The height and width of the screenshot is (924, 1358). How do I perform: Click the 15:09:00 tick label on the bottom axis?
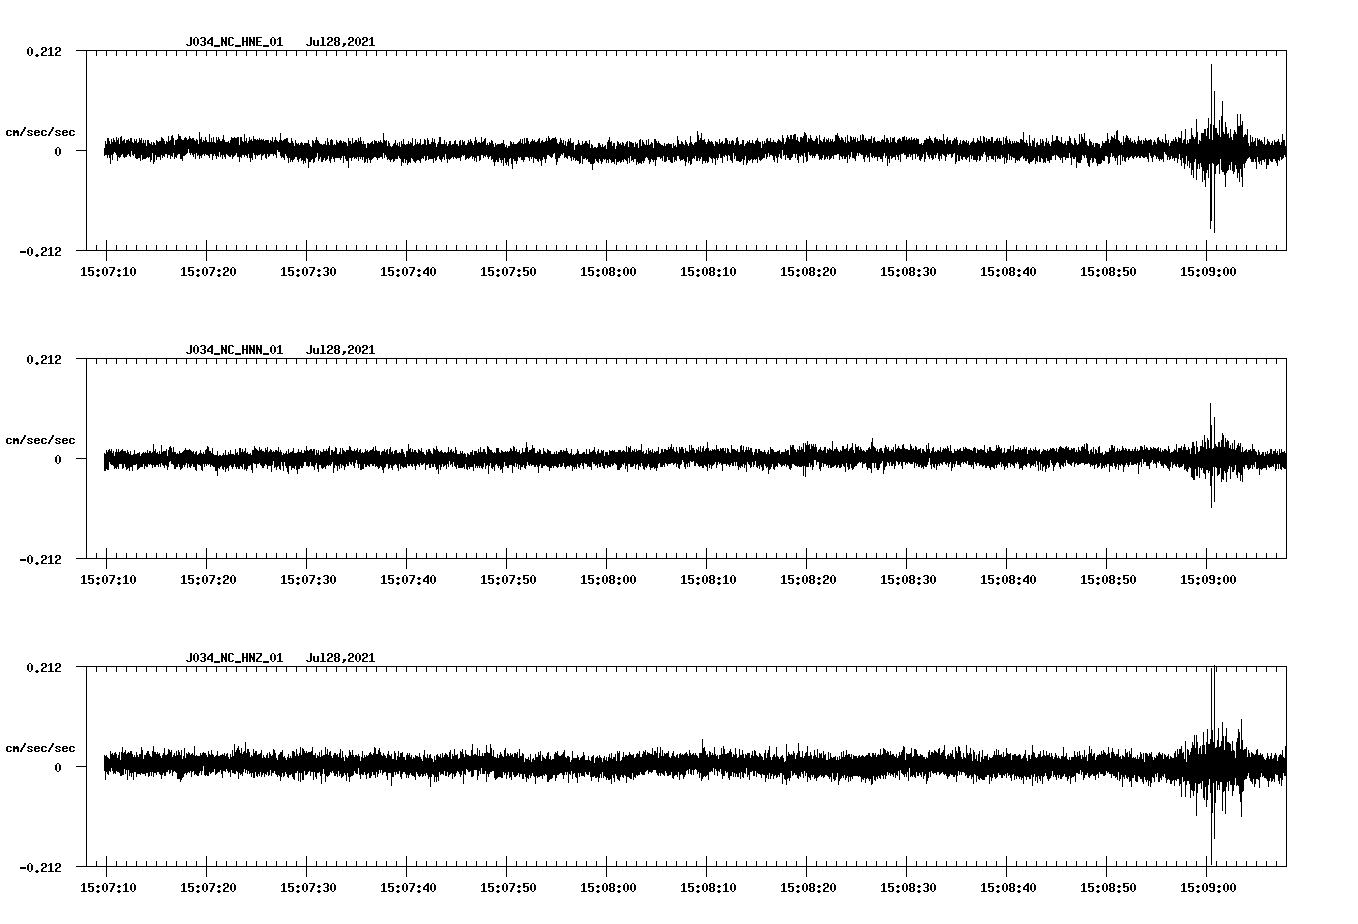coord(1210,887)
